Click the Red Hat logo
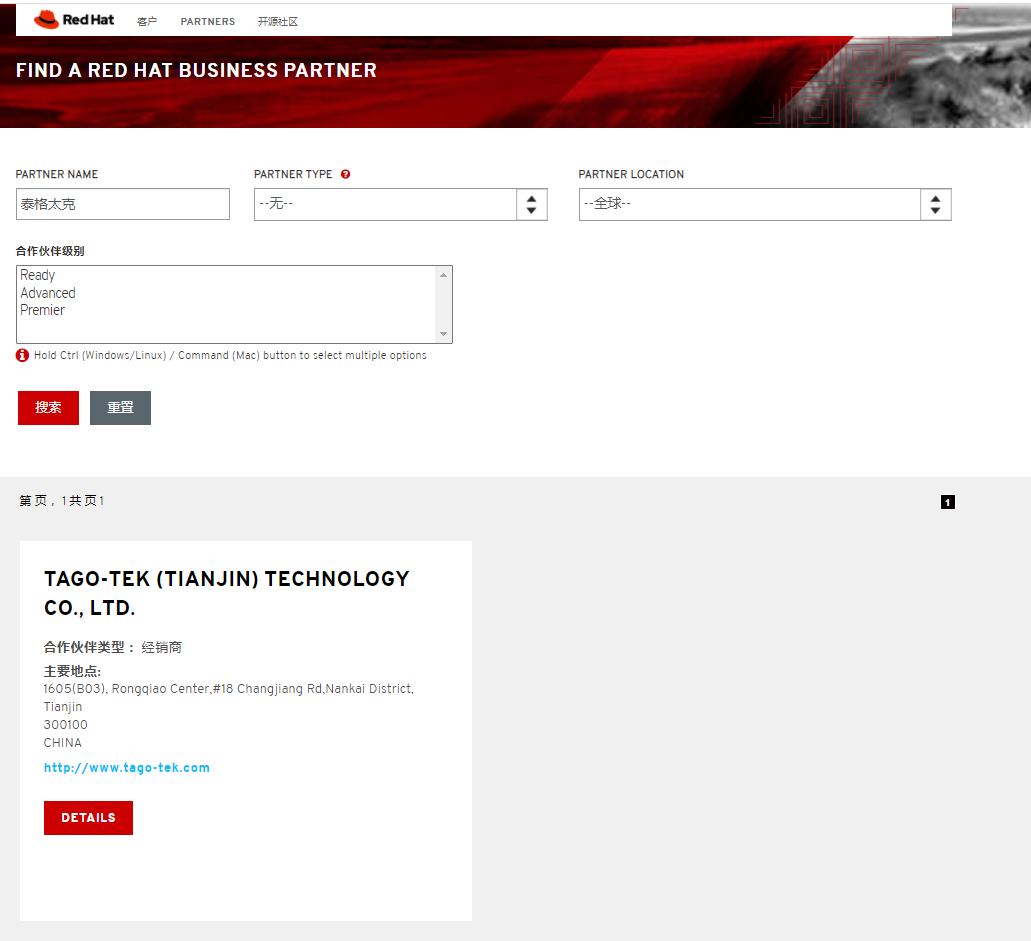This screenshot has width=1031, height=941. (x=74, y=20)
